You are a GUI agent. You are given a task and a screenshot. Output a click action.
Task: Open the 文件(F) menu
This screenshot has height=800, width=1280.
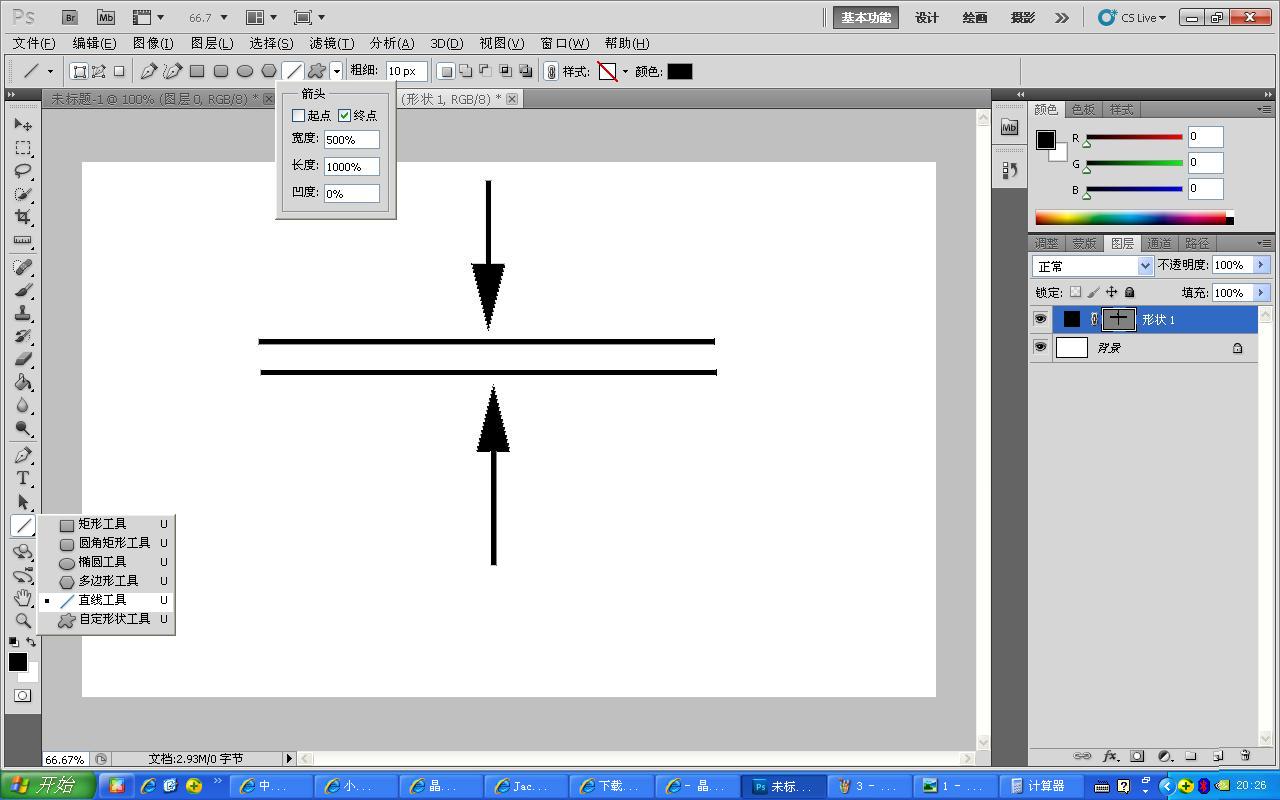point(33,43)
